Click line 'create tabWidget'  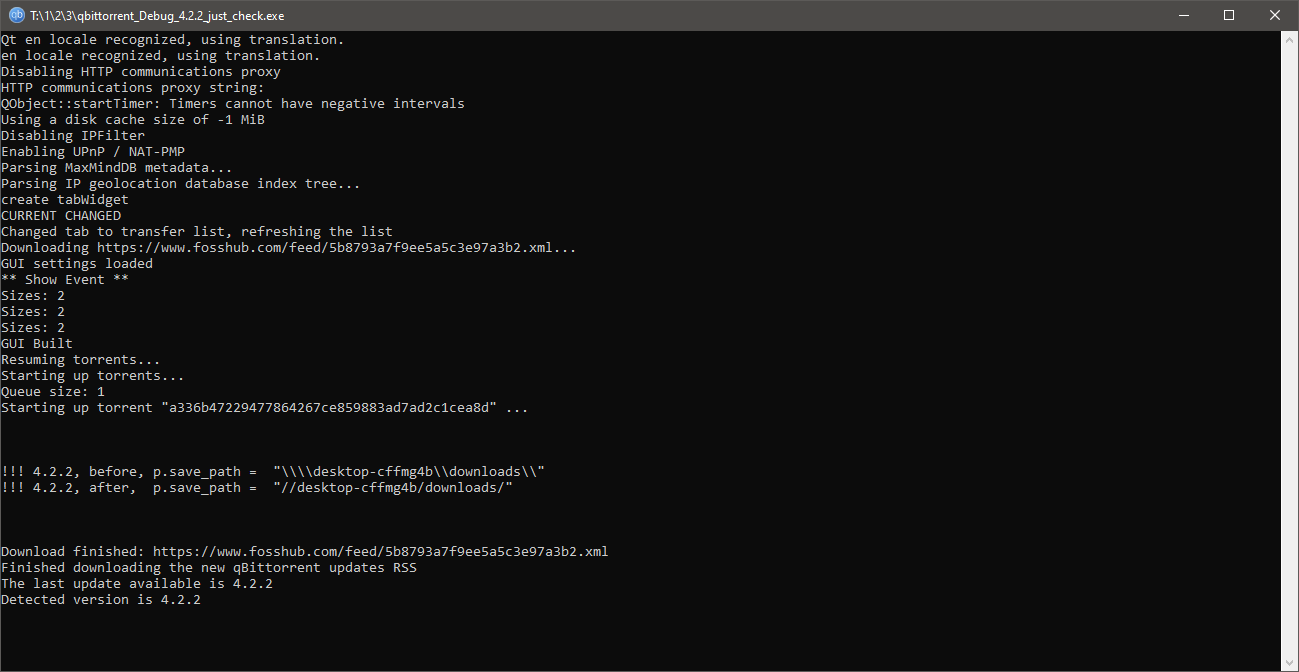65,200
